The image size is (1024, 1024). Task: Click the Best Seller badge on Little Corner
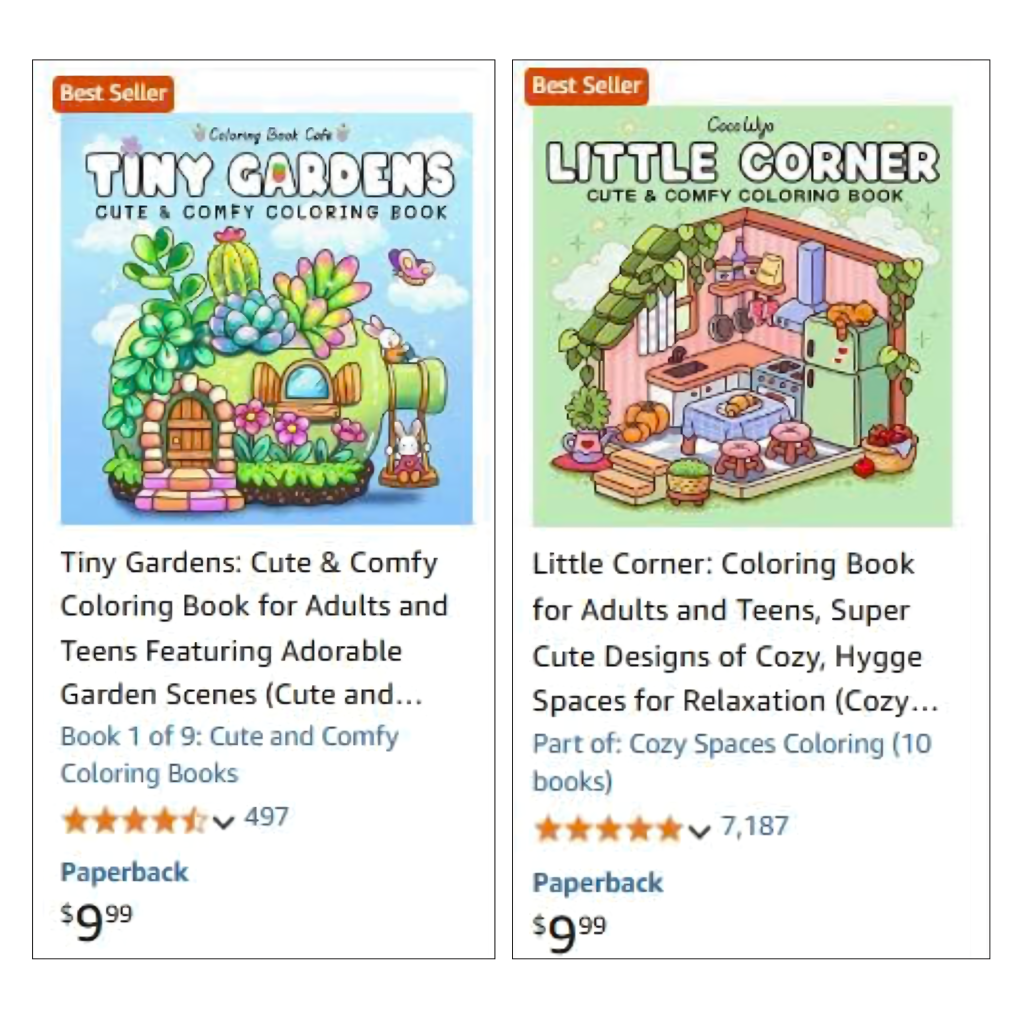pyautogui.click(x=586, y=86)
